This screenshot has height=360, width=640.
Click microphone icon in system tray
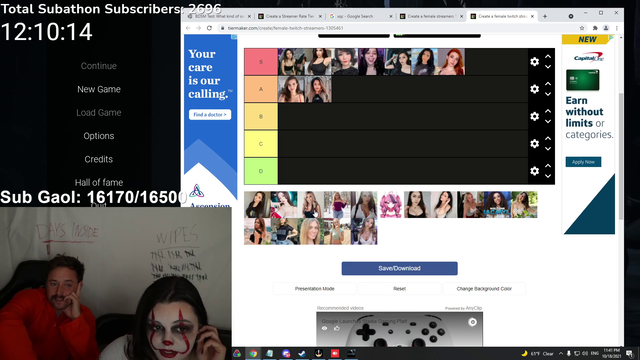pos(569,353)
